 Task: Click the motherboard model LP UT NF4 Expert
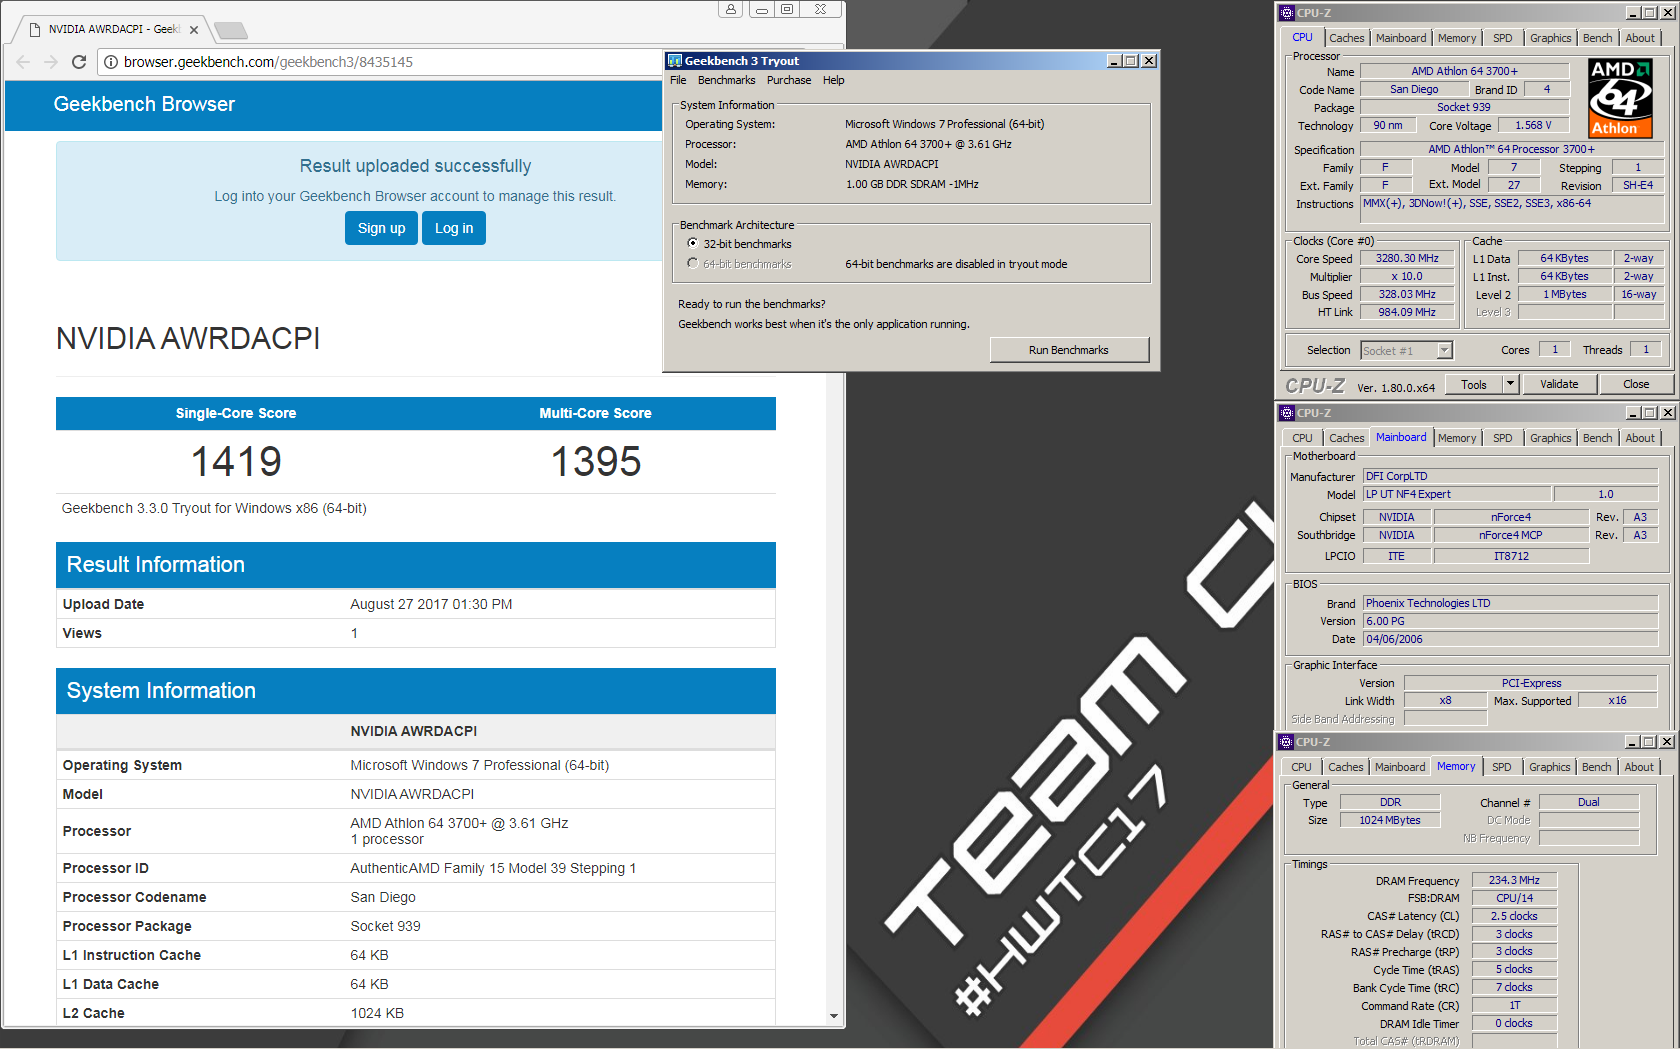pyautogui.click(x=1457, y=494)
